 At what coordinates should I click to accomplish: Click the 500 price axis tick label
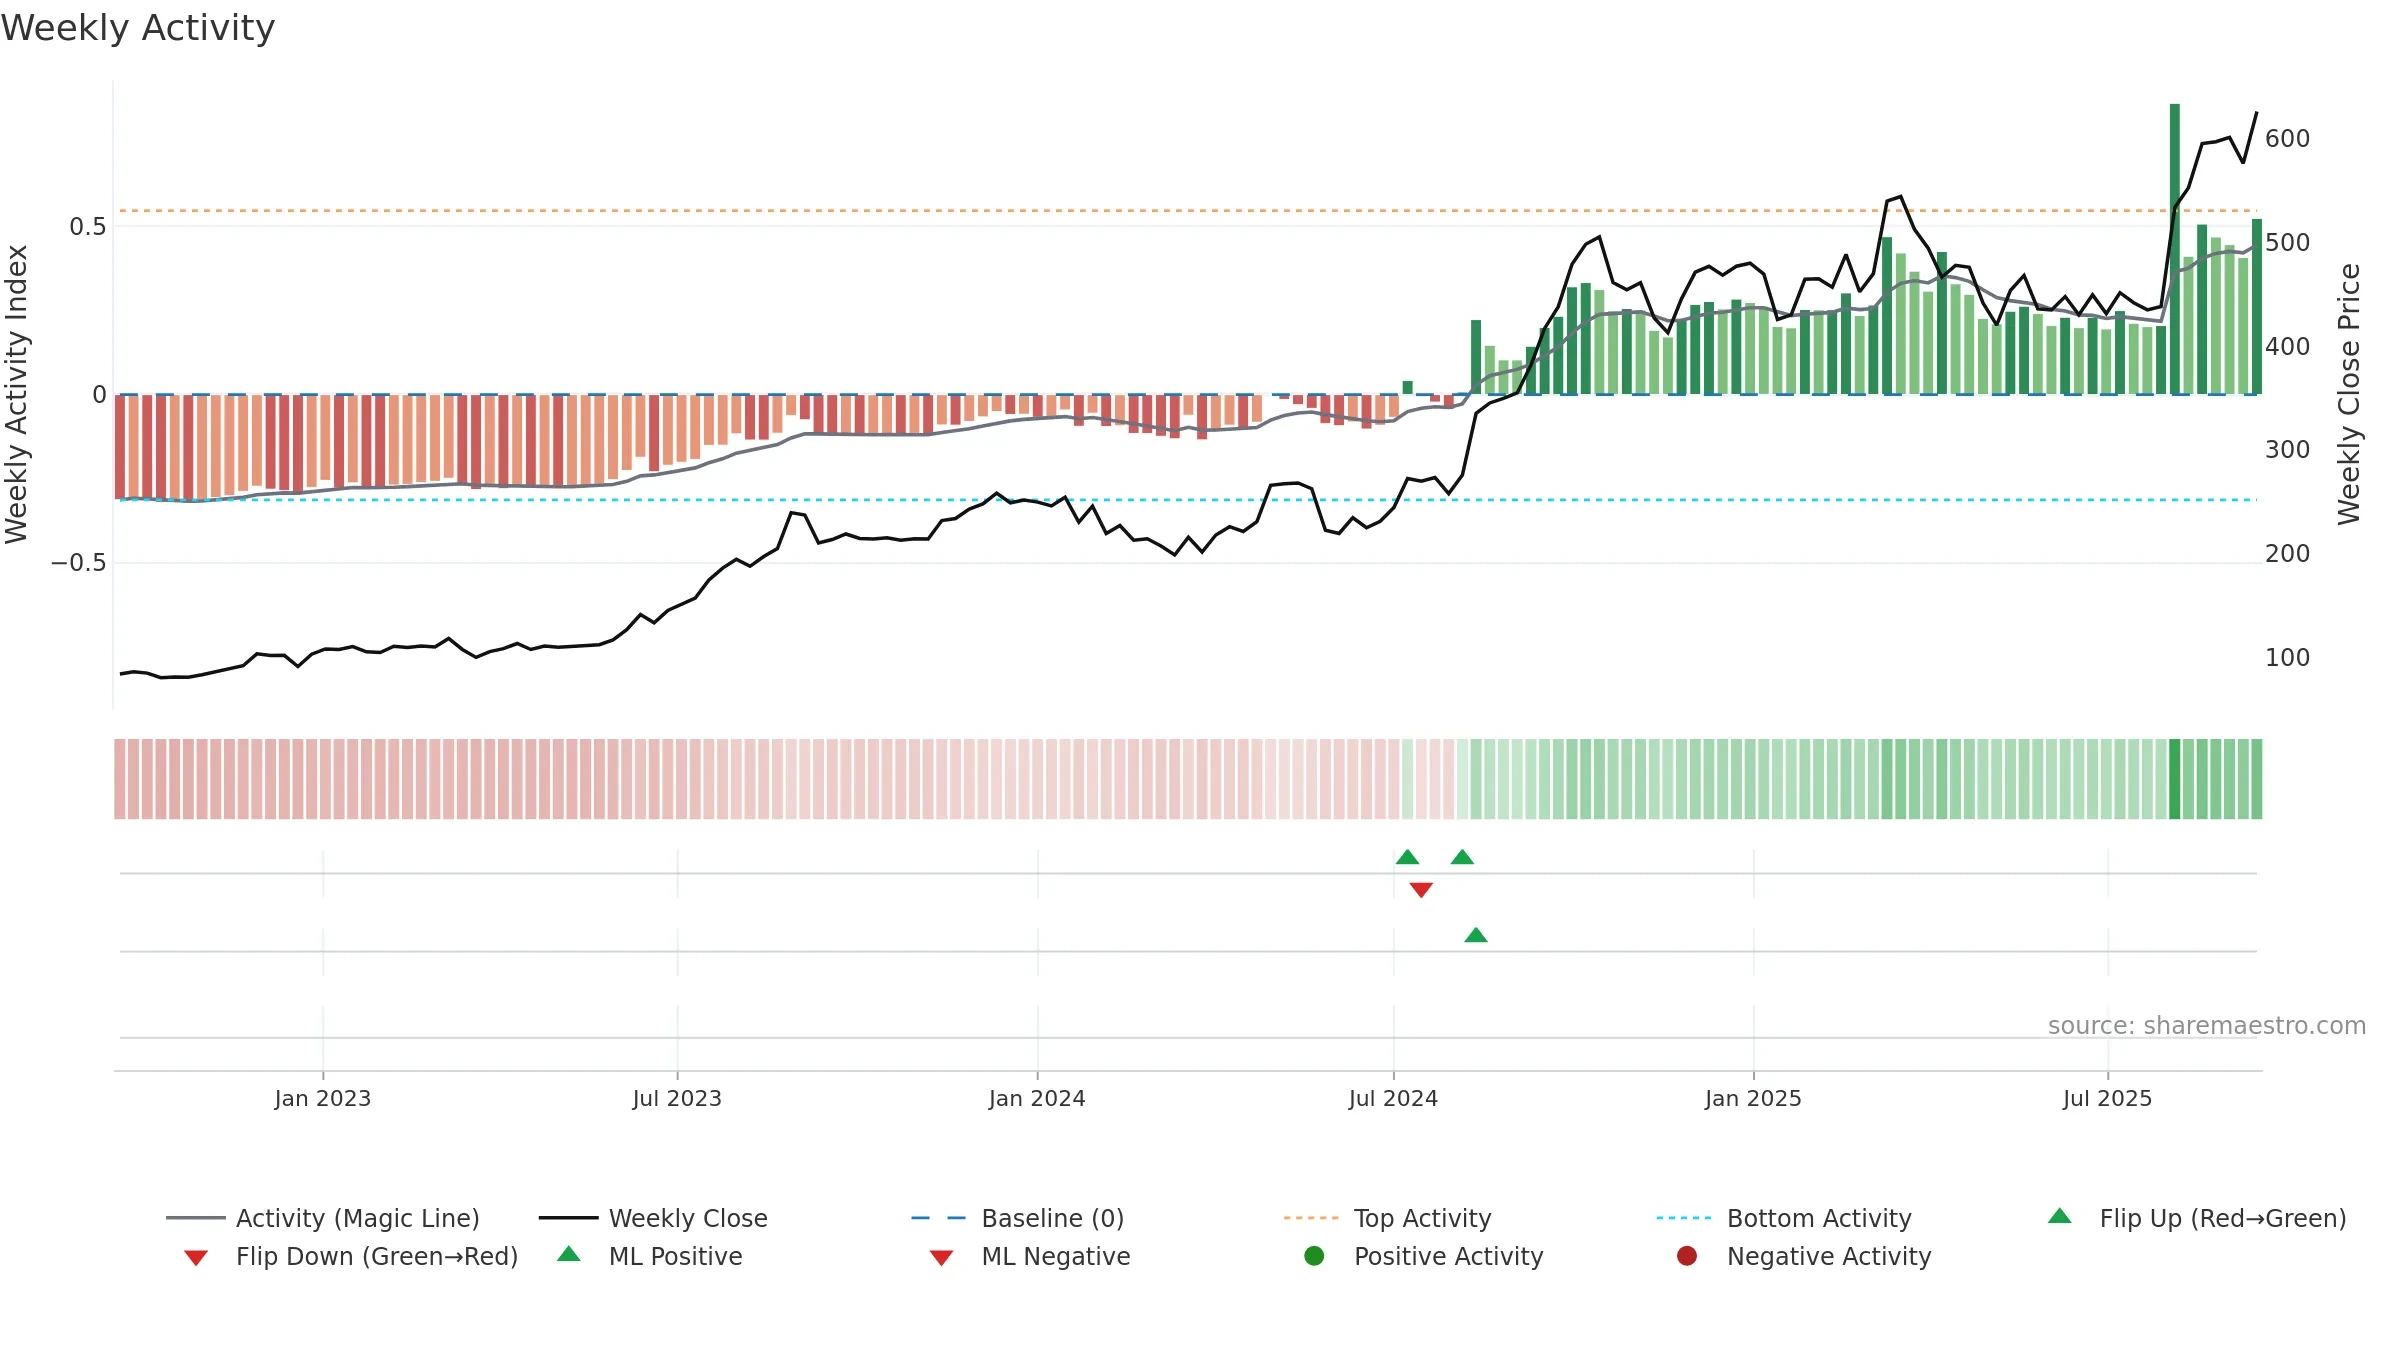coord(2287,243)
